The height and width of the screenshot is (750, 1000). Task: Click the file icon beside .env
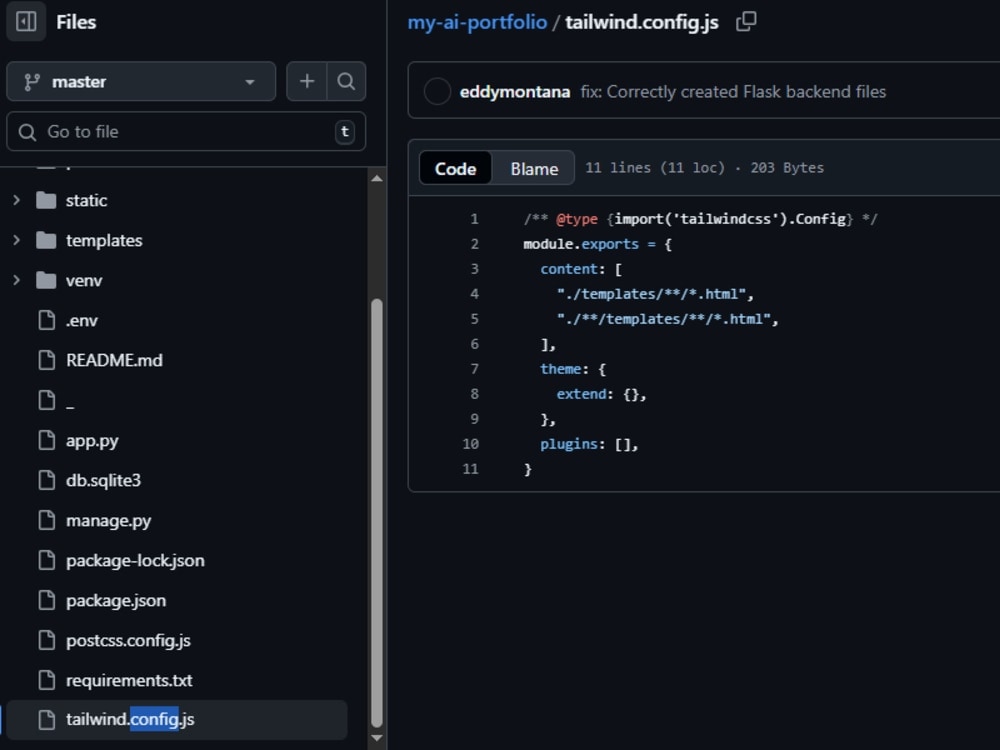coord(47,320)
